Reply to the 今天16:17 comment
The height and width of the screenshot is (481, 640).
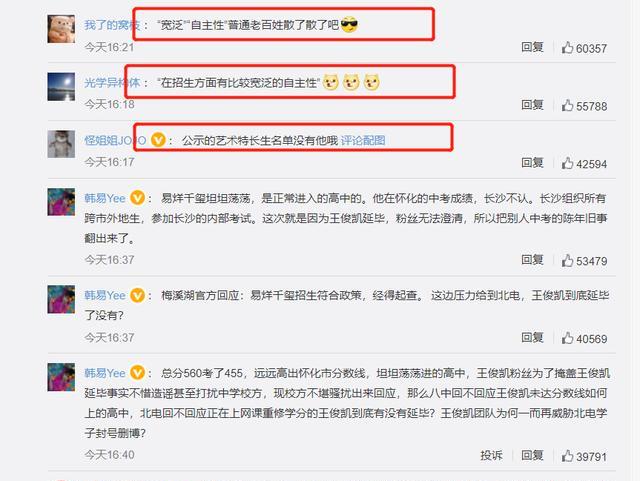click(532, 163)
